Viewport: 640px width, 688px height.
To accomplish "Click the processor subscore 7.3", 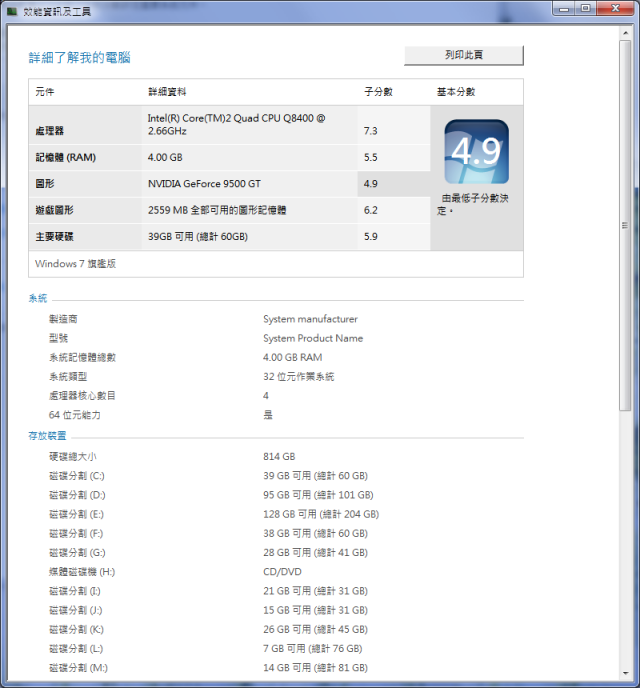I will click(370, 131).
